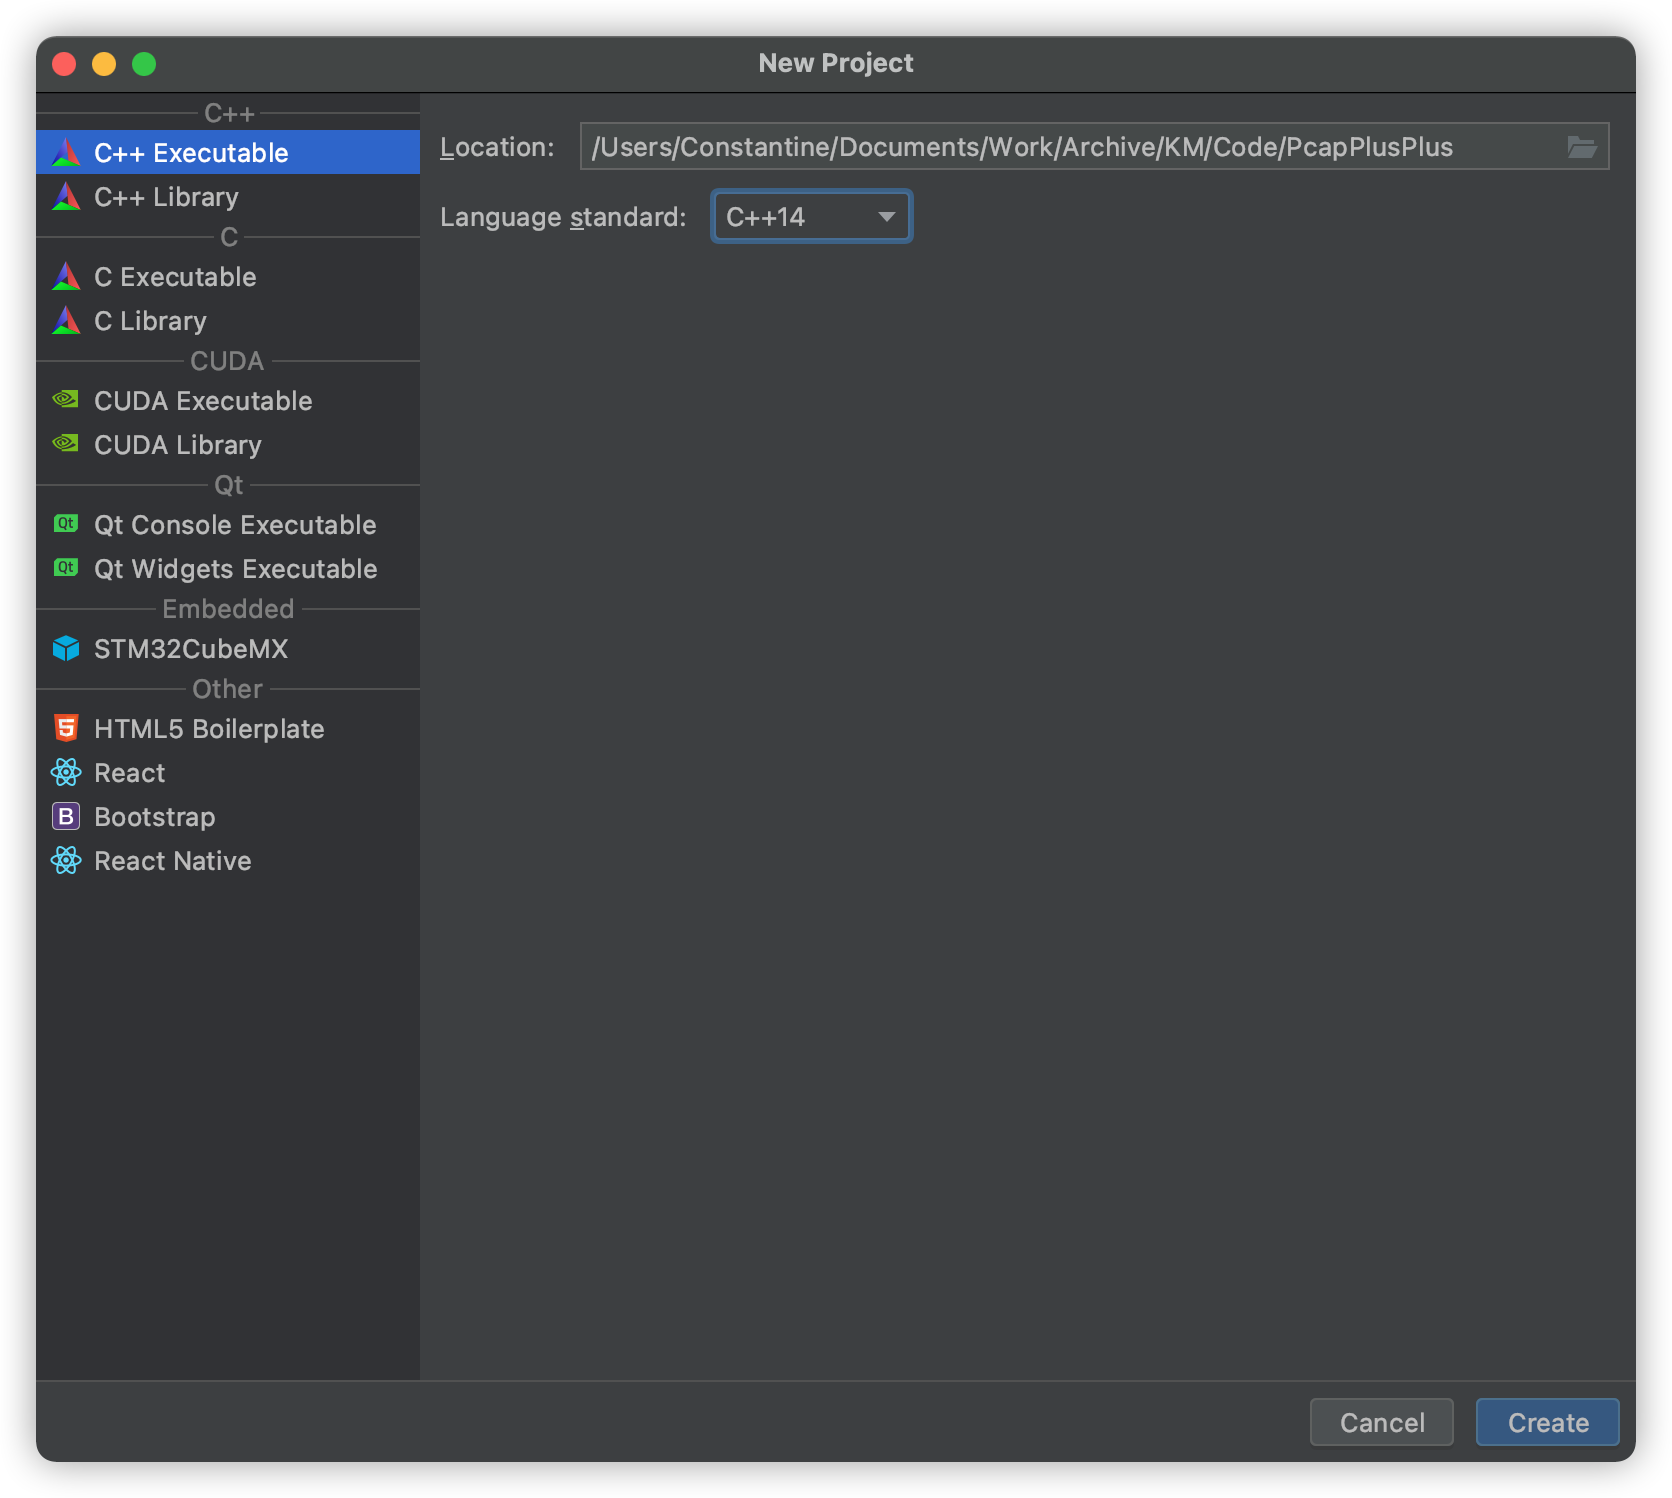The width and height of the screenshot is (1672, 1498).
Task: Open the Language standard dropdown
Action: [811, 217]
